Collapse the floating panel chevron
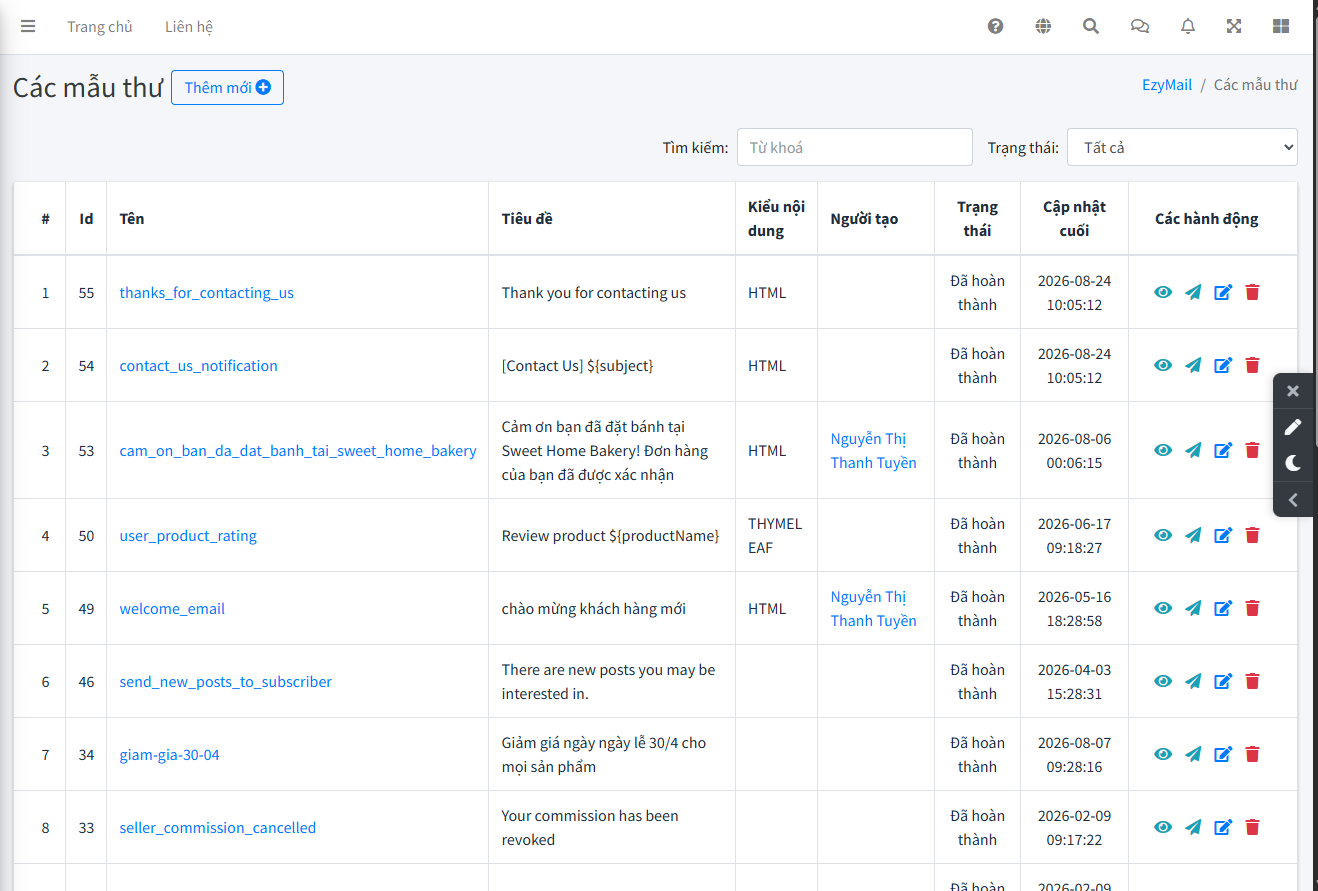 point(1293,499)
